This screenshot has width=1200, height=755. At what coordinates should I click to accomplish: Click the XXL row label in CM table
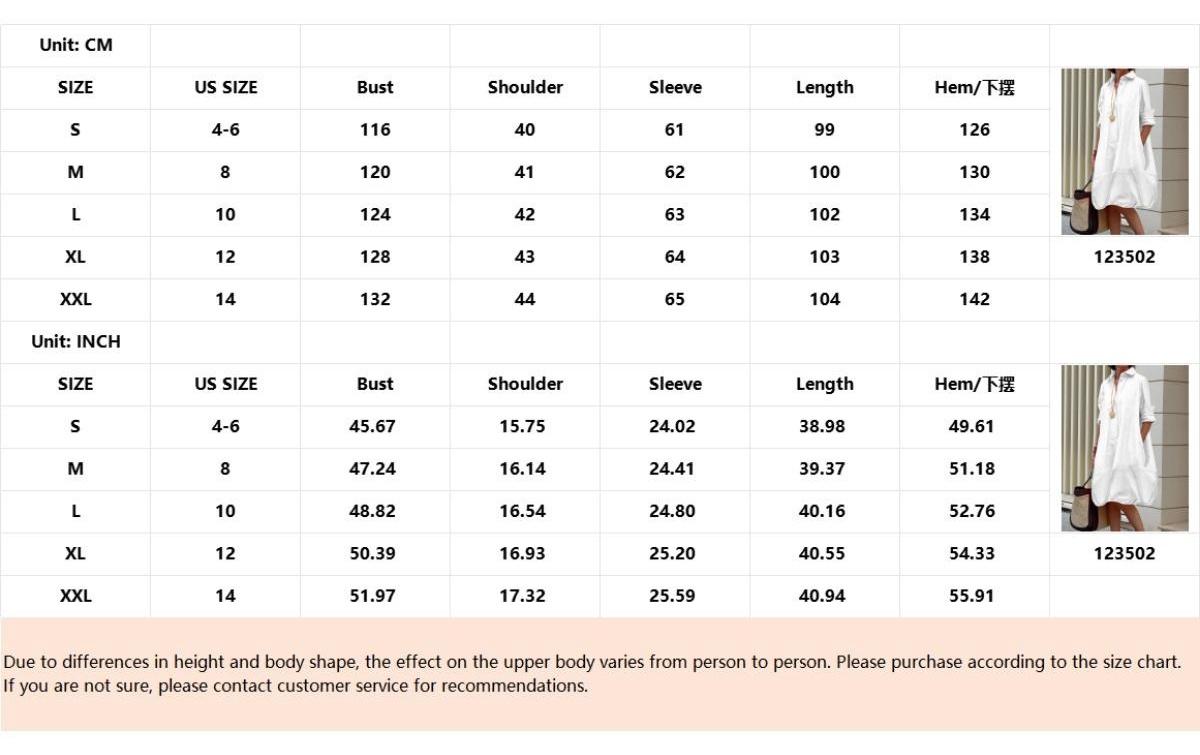[x=76, y=299]
